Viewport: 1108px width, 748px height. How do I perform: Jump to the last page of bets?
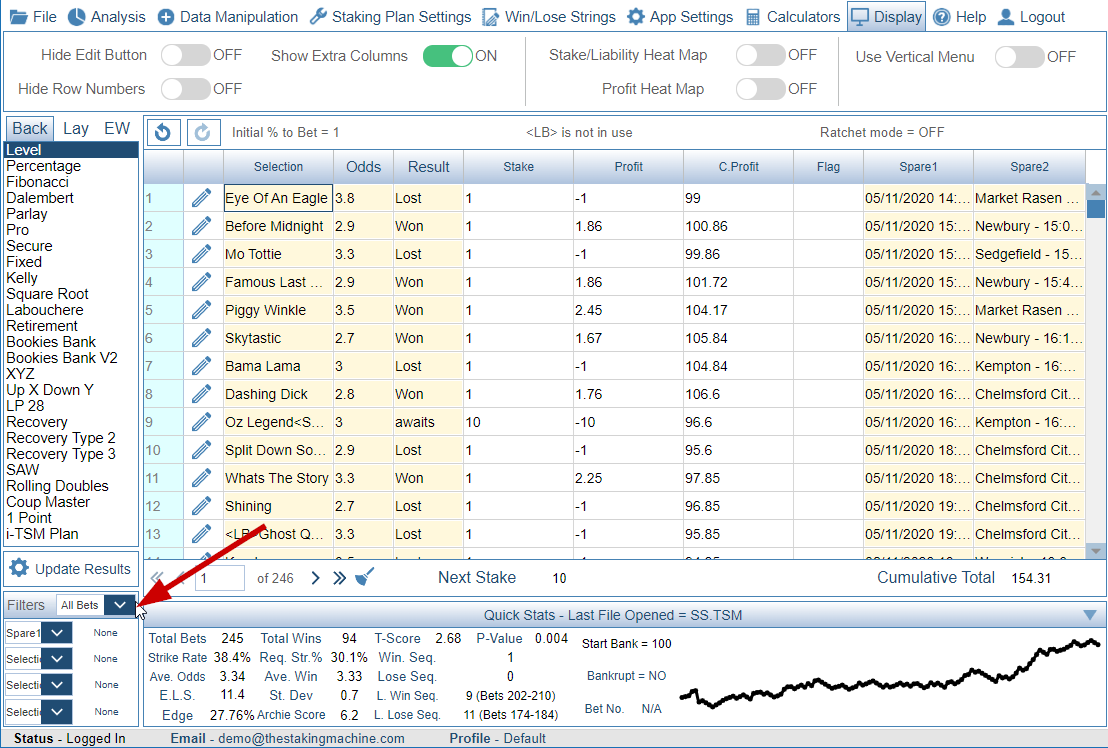coord(339,578)
